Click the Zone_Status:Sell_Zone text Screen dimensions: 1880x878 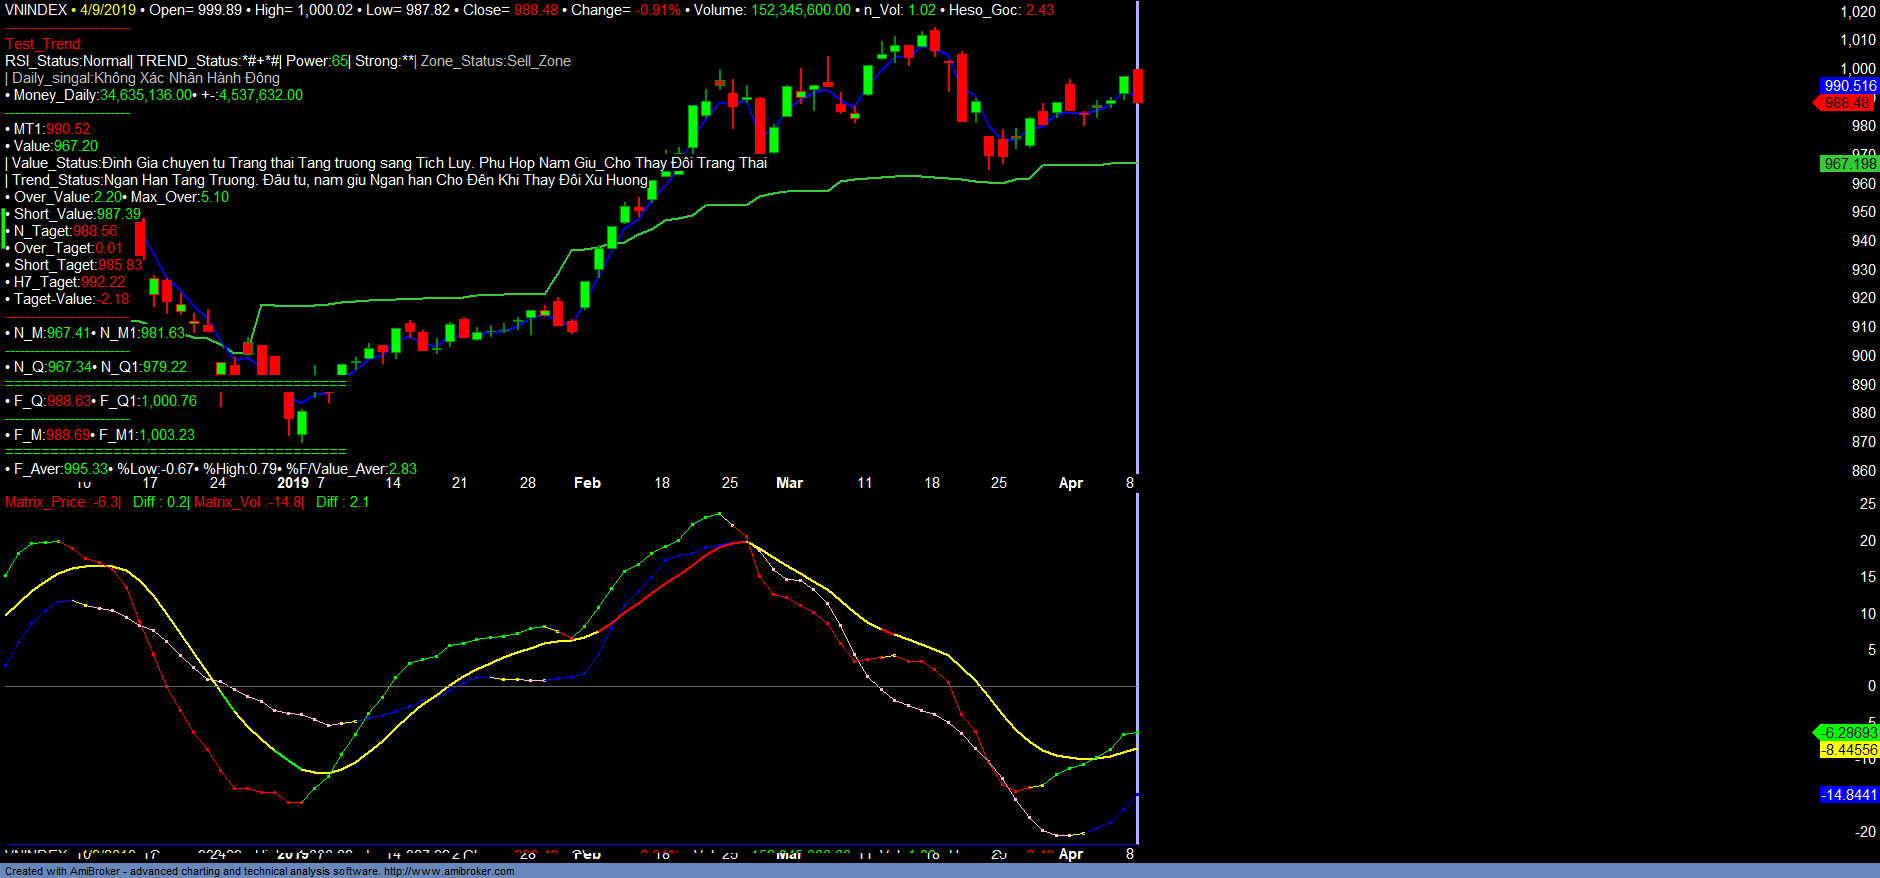tap(495, 61)
